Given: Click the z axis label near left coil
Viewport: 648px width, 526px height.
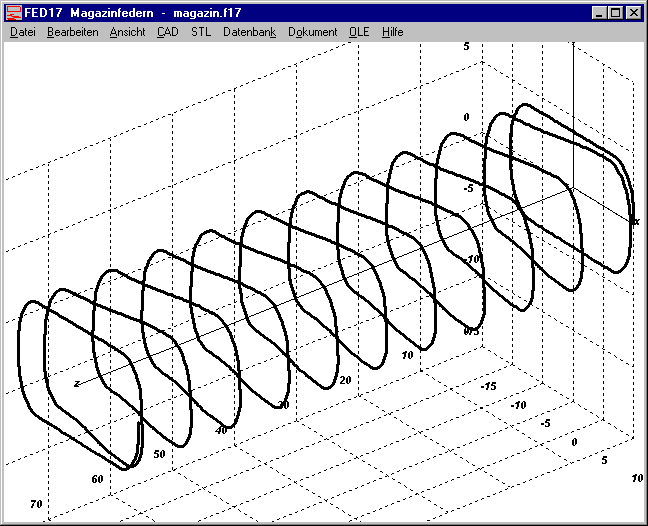Looking at the screenshot, I should click(x=77, y=383).
